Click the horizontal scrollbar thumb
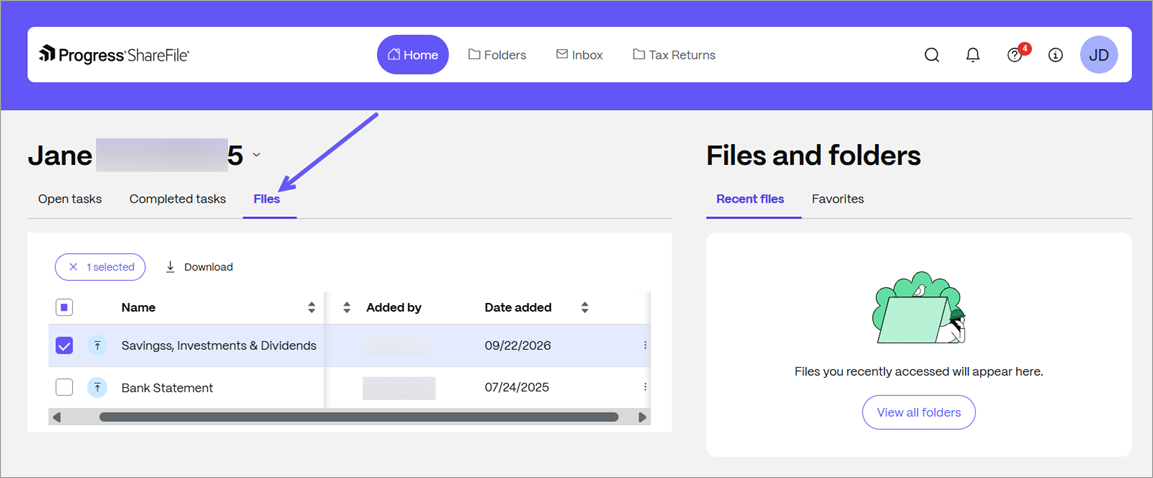The image size is (1153, 478). pyautogui.click(x=359, y=417)
